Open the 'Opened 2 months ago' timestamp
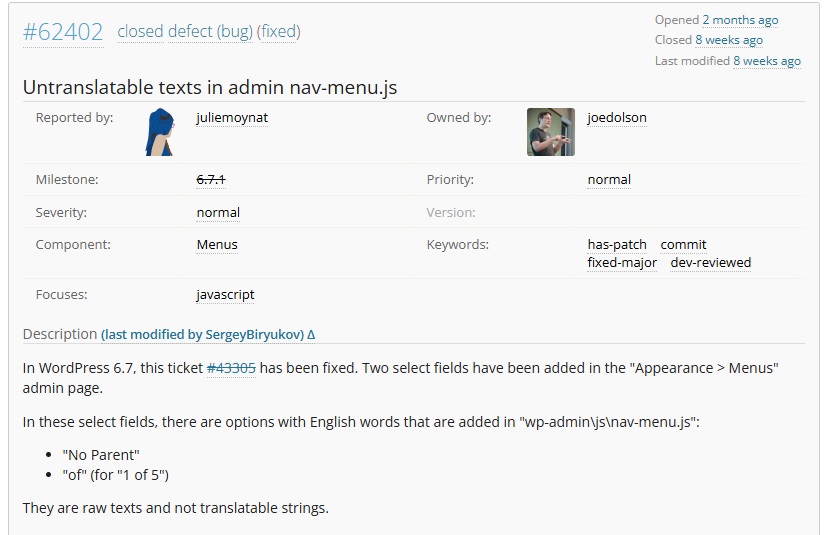827x535 pixels. tap(740, 20)
